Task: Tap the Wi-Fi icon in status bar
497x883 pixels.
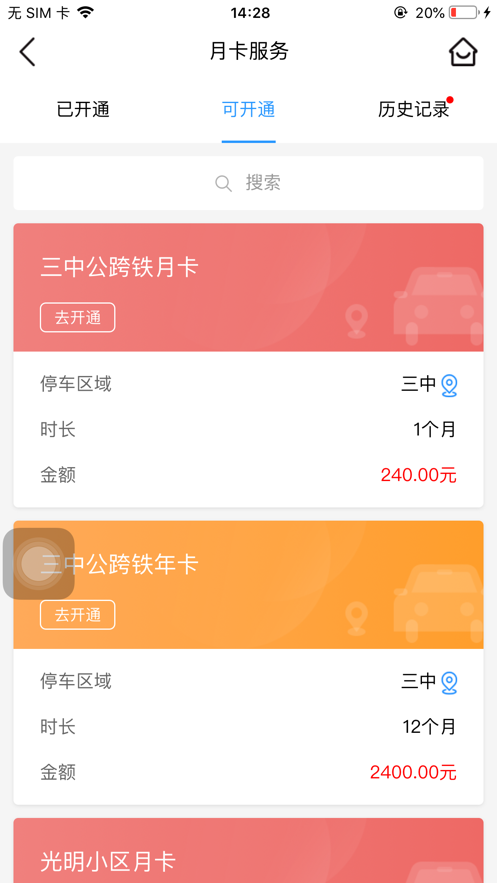Action: click(86, 12)
